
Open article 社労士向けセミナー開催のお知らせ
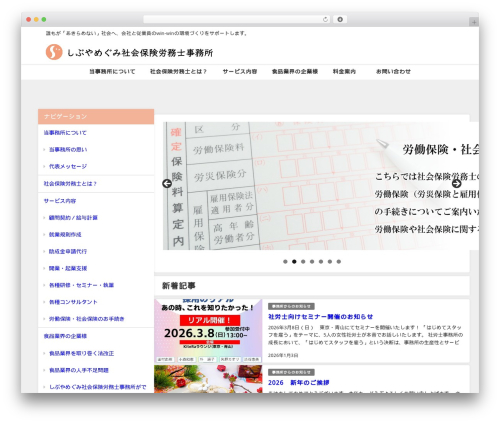(x=320, y=317)
